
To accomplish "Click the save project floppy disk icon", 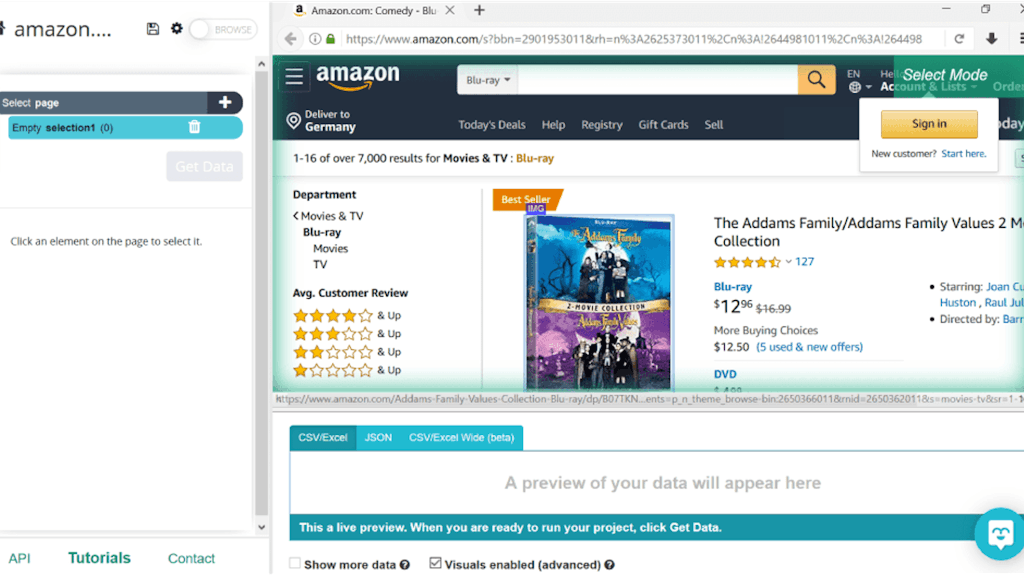I will point(153,29).
